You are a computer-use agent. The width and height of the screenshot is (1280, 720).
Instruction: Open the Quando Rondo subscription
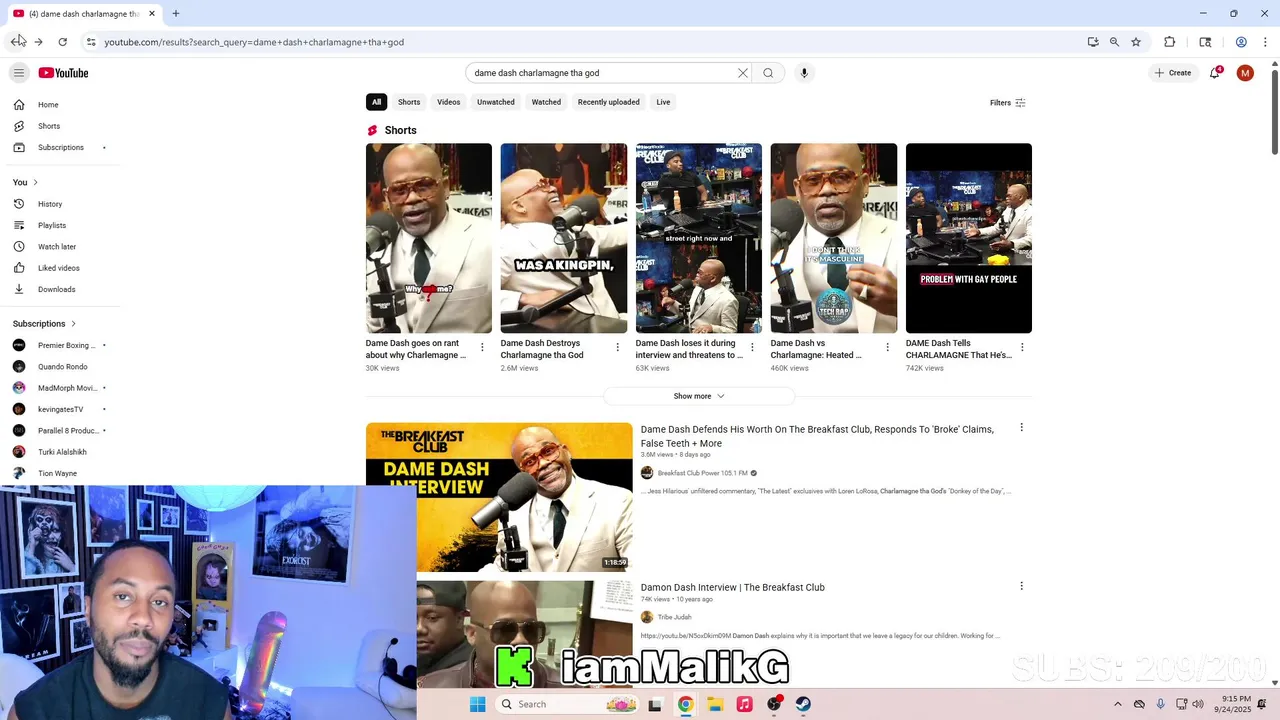tap(60, 367)
